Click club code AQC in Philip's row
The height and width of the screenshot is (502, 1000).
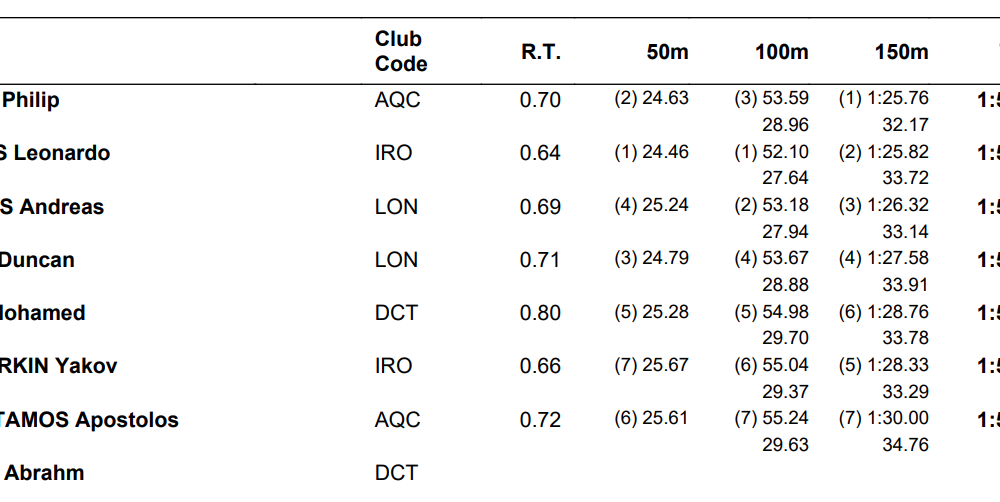(398, 100)
